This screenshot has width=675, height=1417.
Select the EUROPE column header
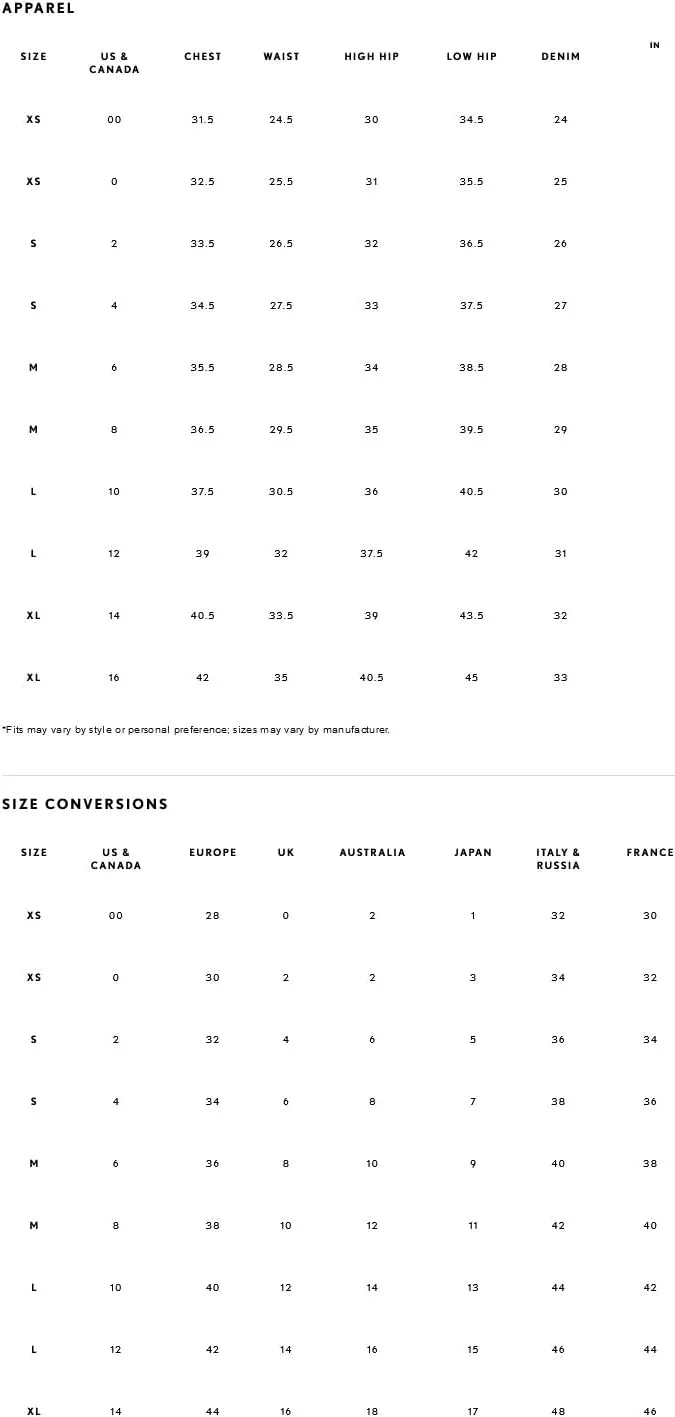coord(213,853)
